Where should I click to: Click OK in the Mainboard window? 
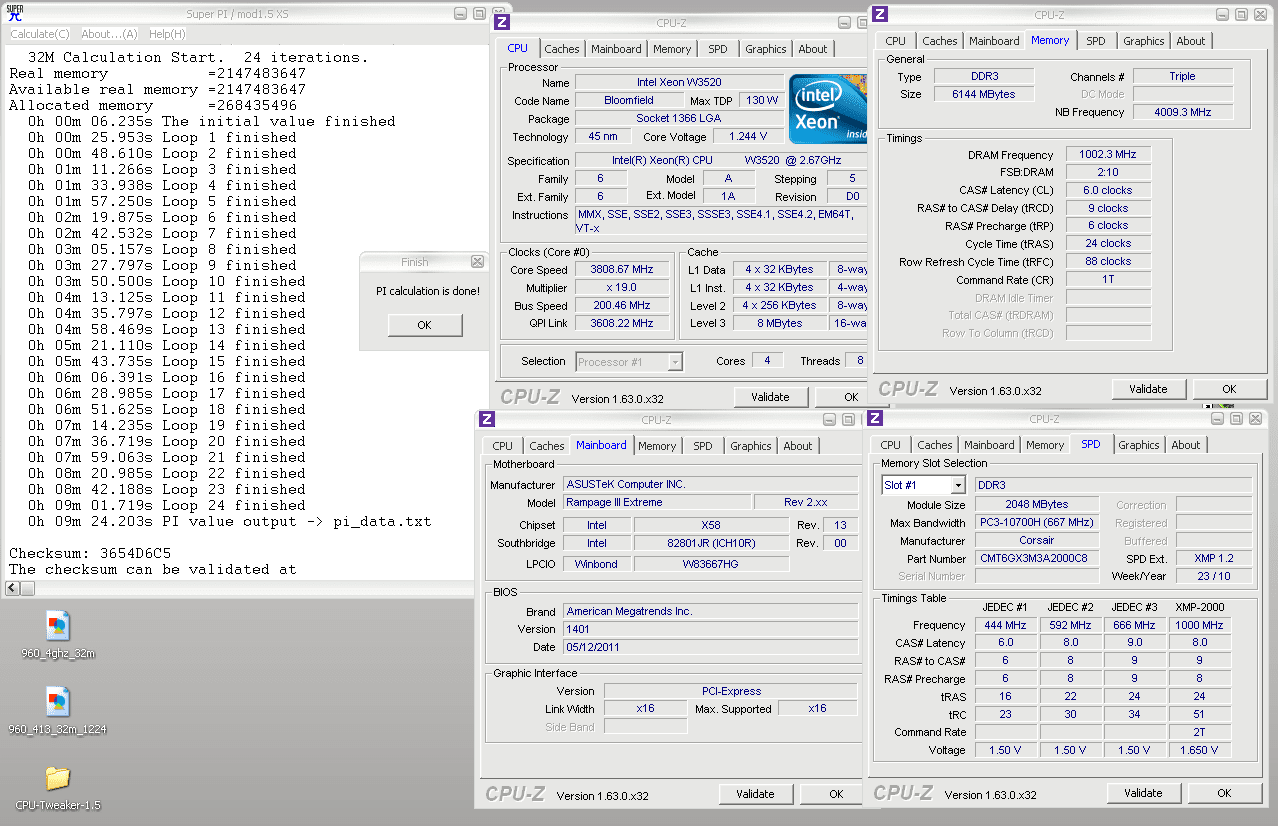[836, 794]
